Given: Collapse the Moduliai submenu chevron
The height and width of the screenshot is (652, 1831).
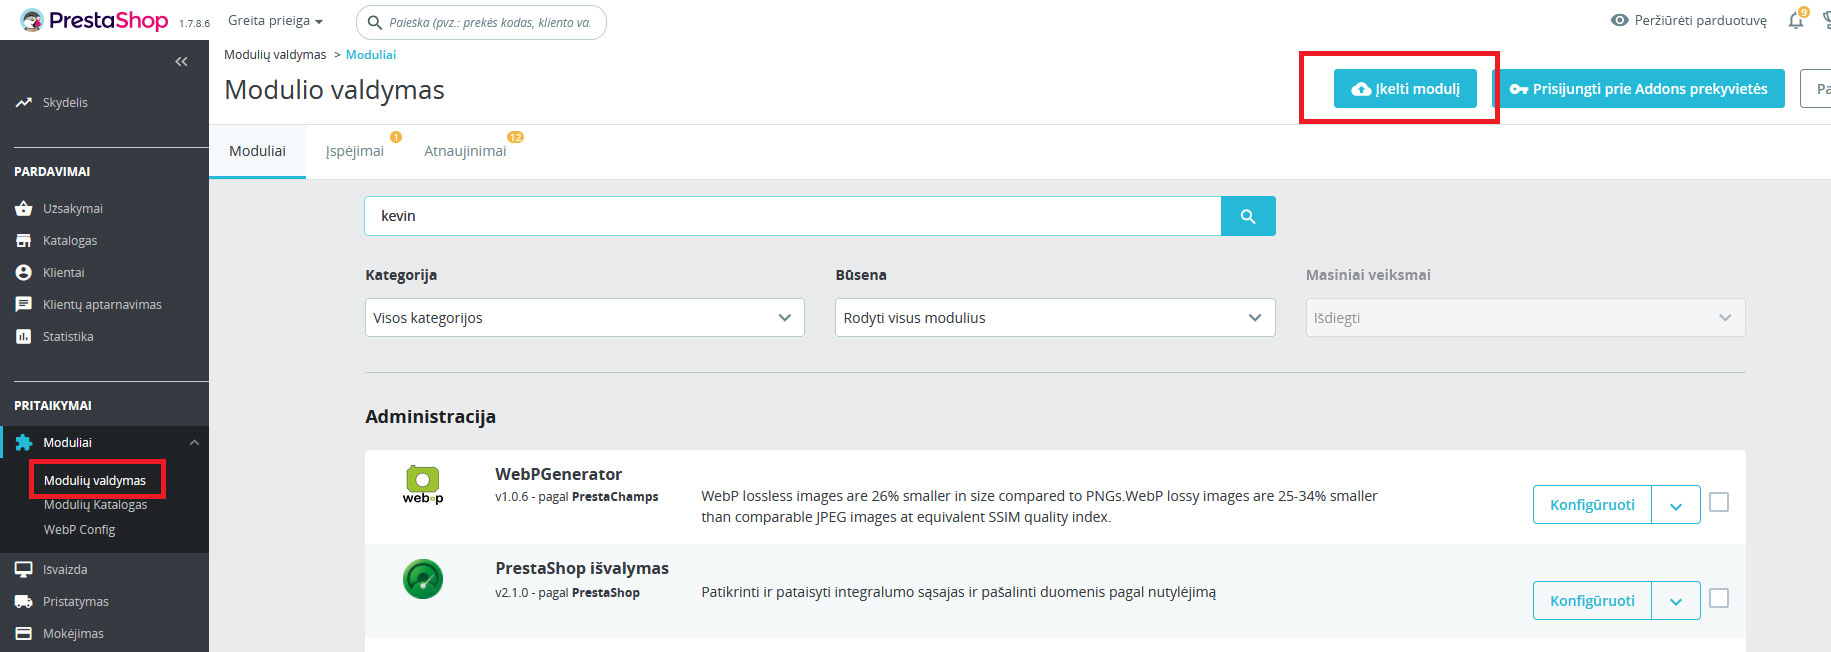Looking at the screenshot, I should (x=194, y=442).
